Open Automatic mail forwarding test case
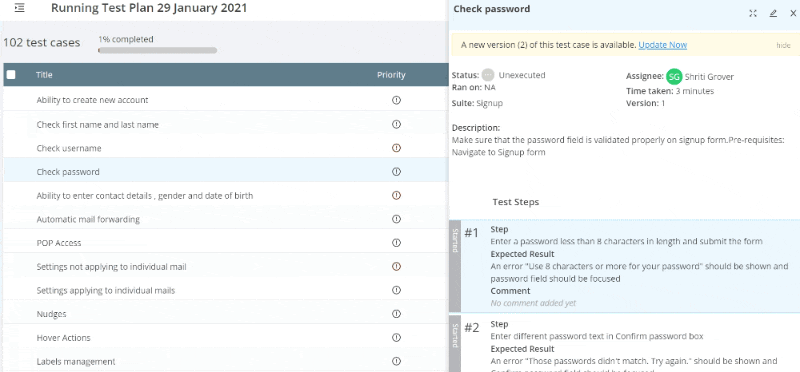This screenshot has height=372, width=800. click(88, 219)
